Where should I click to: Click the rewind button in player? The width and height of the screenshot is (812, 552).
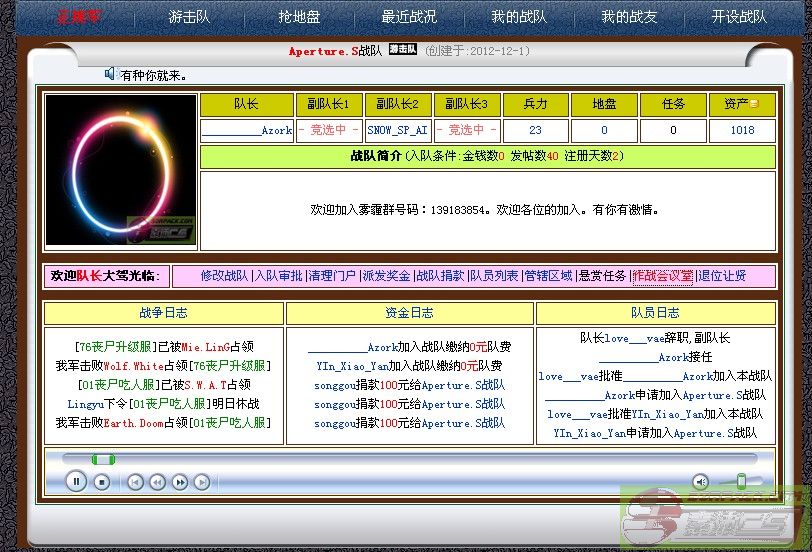158,482
